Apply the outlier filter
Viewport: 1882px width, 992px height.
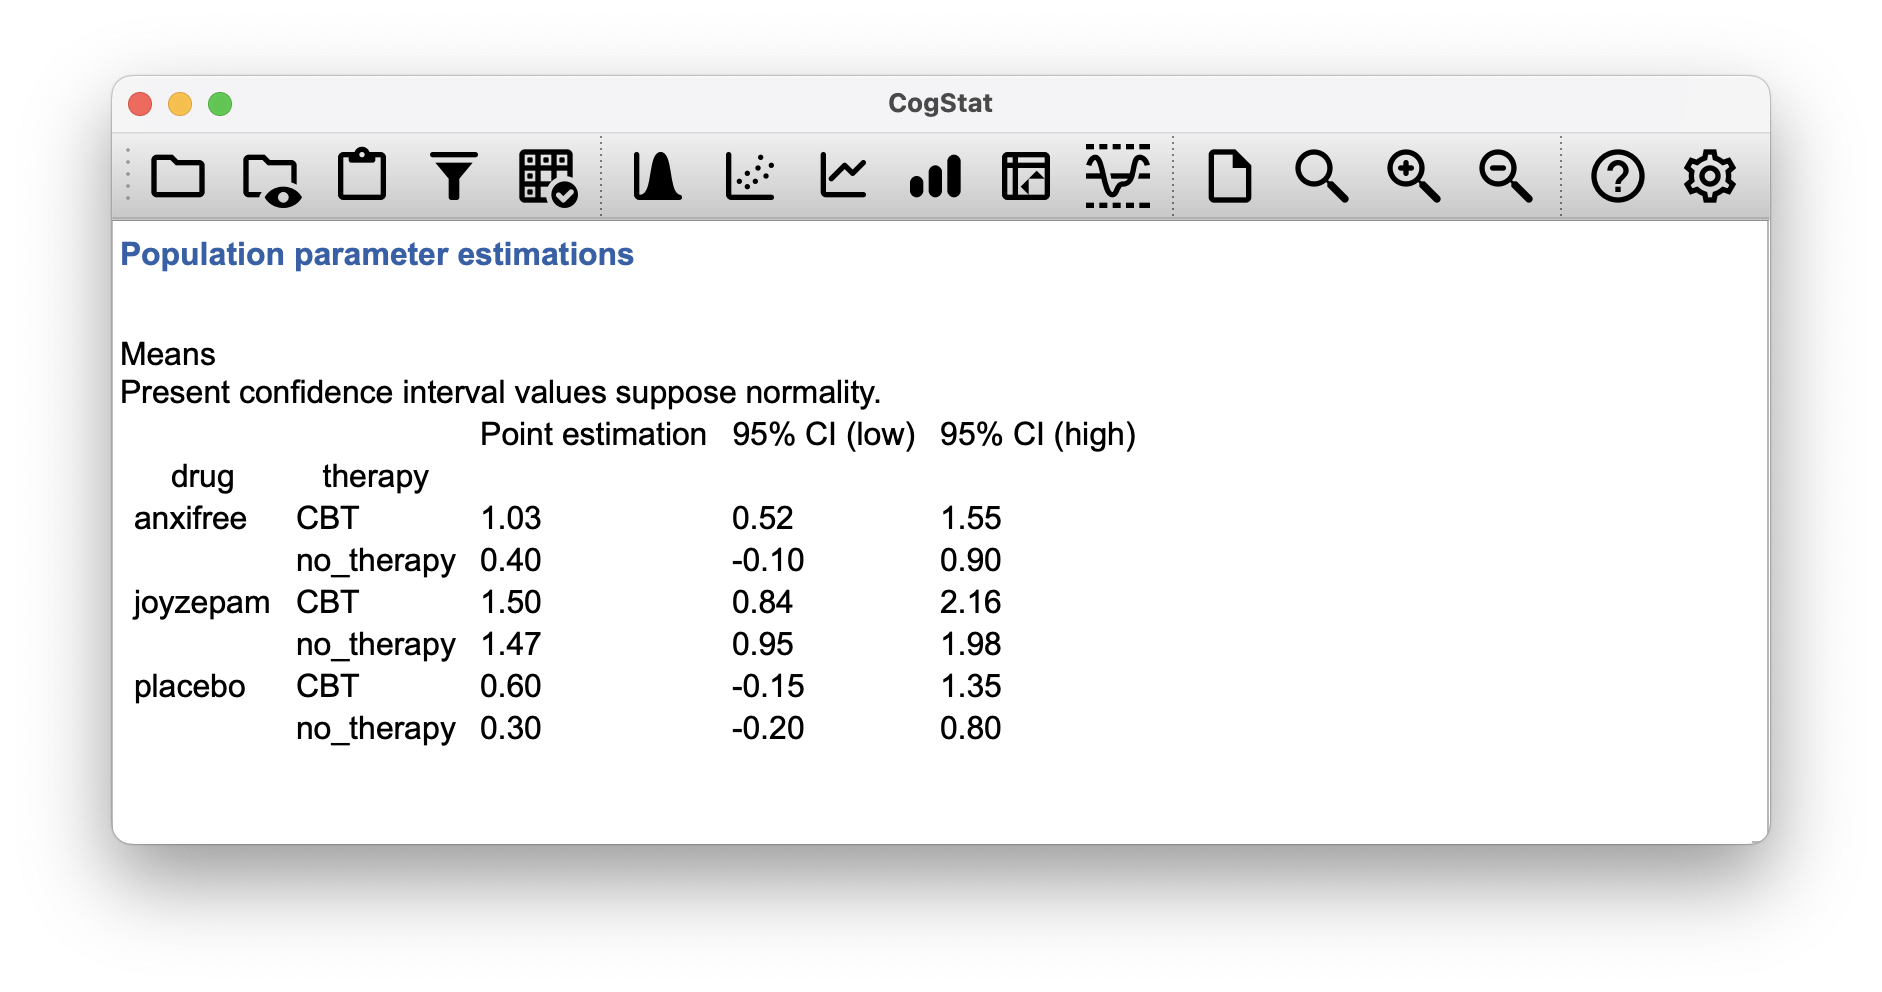pos(454,175)
